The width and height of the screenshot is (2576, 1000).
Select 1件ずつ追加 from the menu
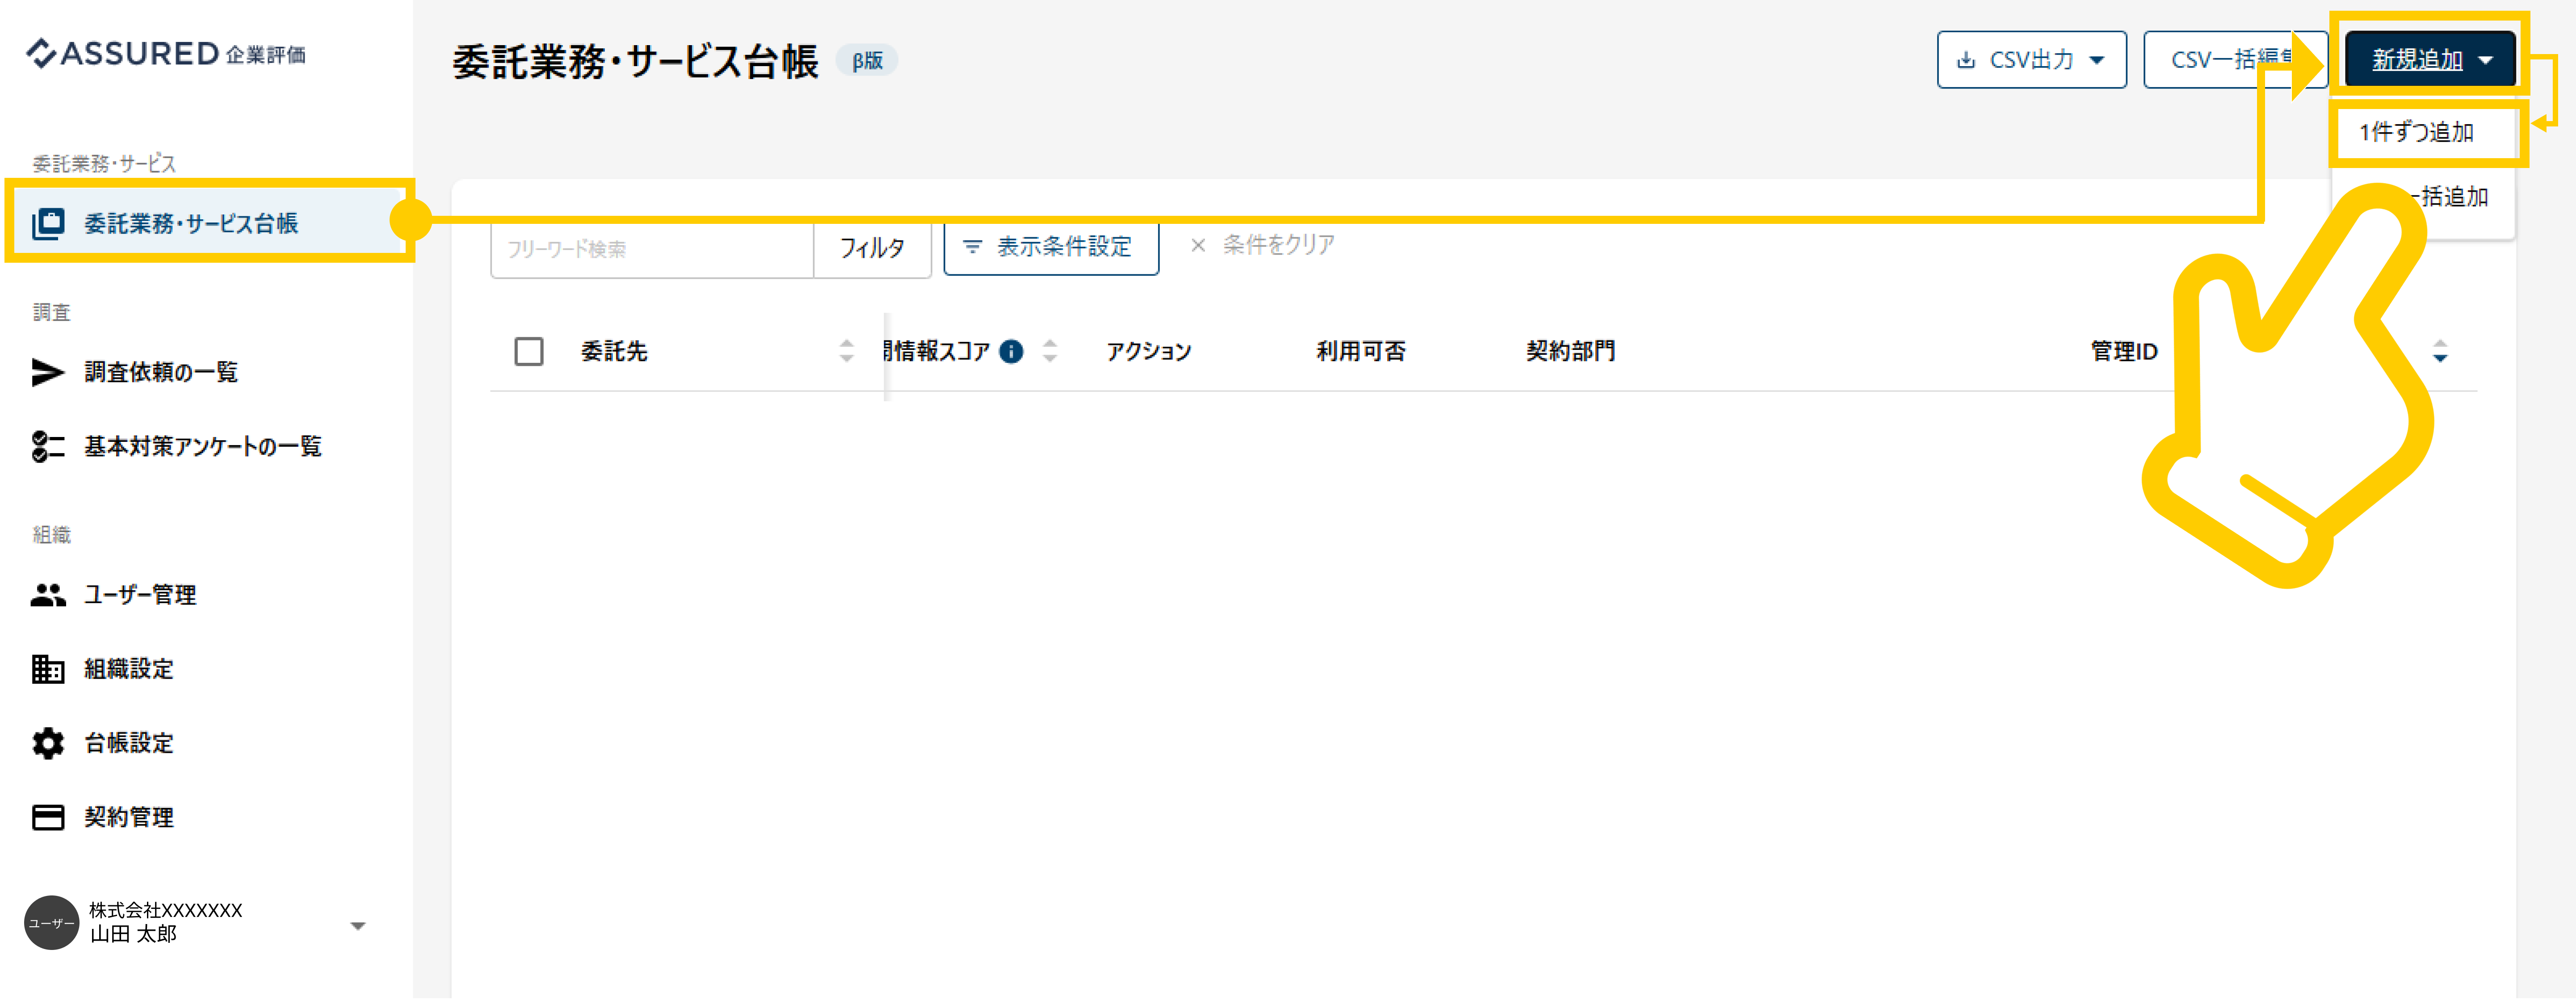[2417, 132]
